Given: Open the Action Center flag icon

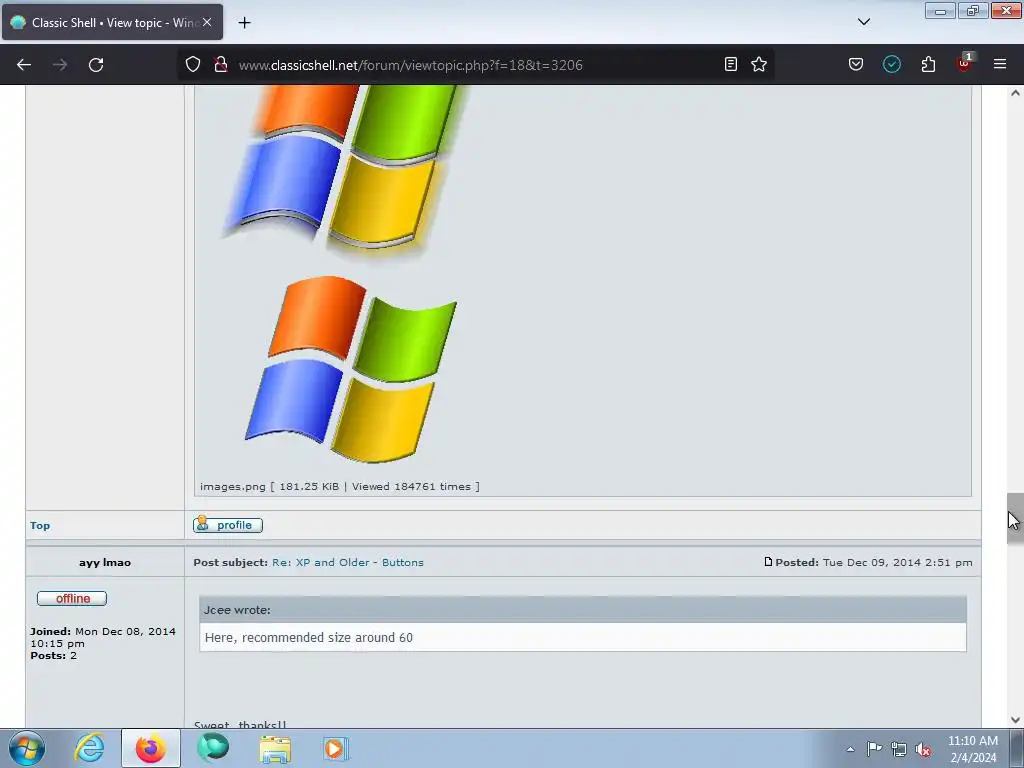Looking at the screenshot, I should pyautogui.click(x=874, y=748).
